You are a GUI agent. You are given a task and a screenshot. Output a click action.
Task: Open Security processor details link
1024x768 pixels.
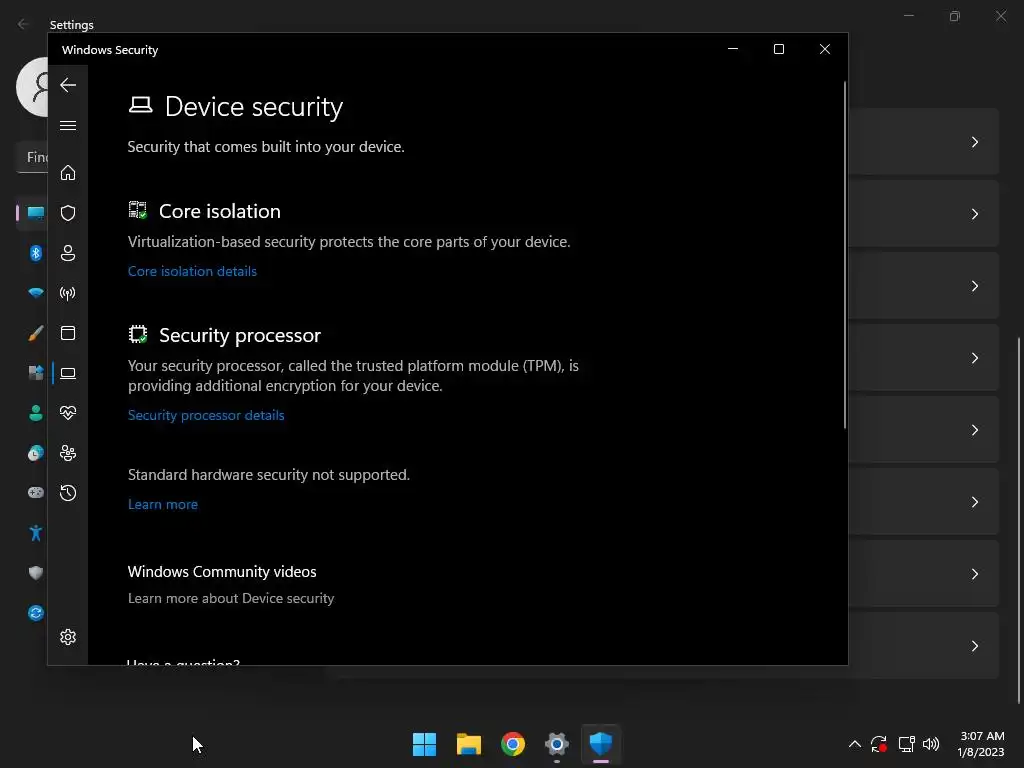pyautogui.click(x=206, y=415)
